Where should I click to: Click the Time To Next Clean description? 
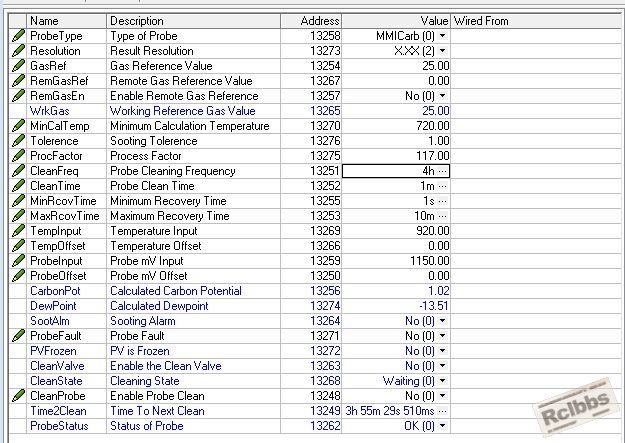157,411
